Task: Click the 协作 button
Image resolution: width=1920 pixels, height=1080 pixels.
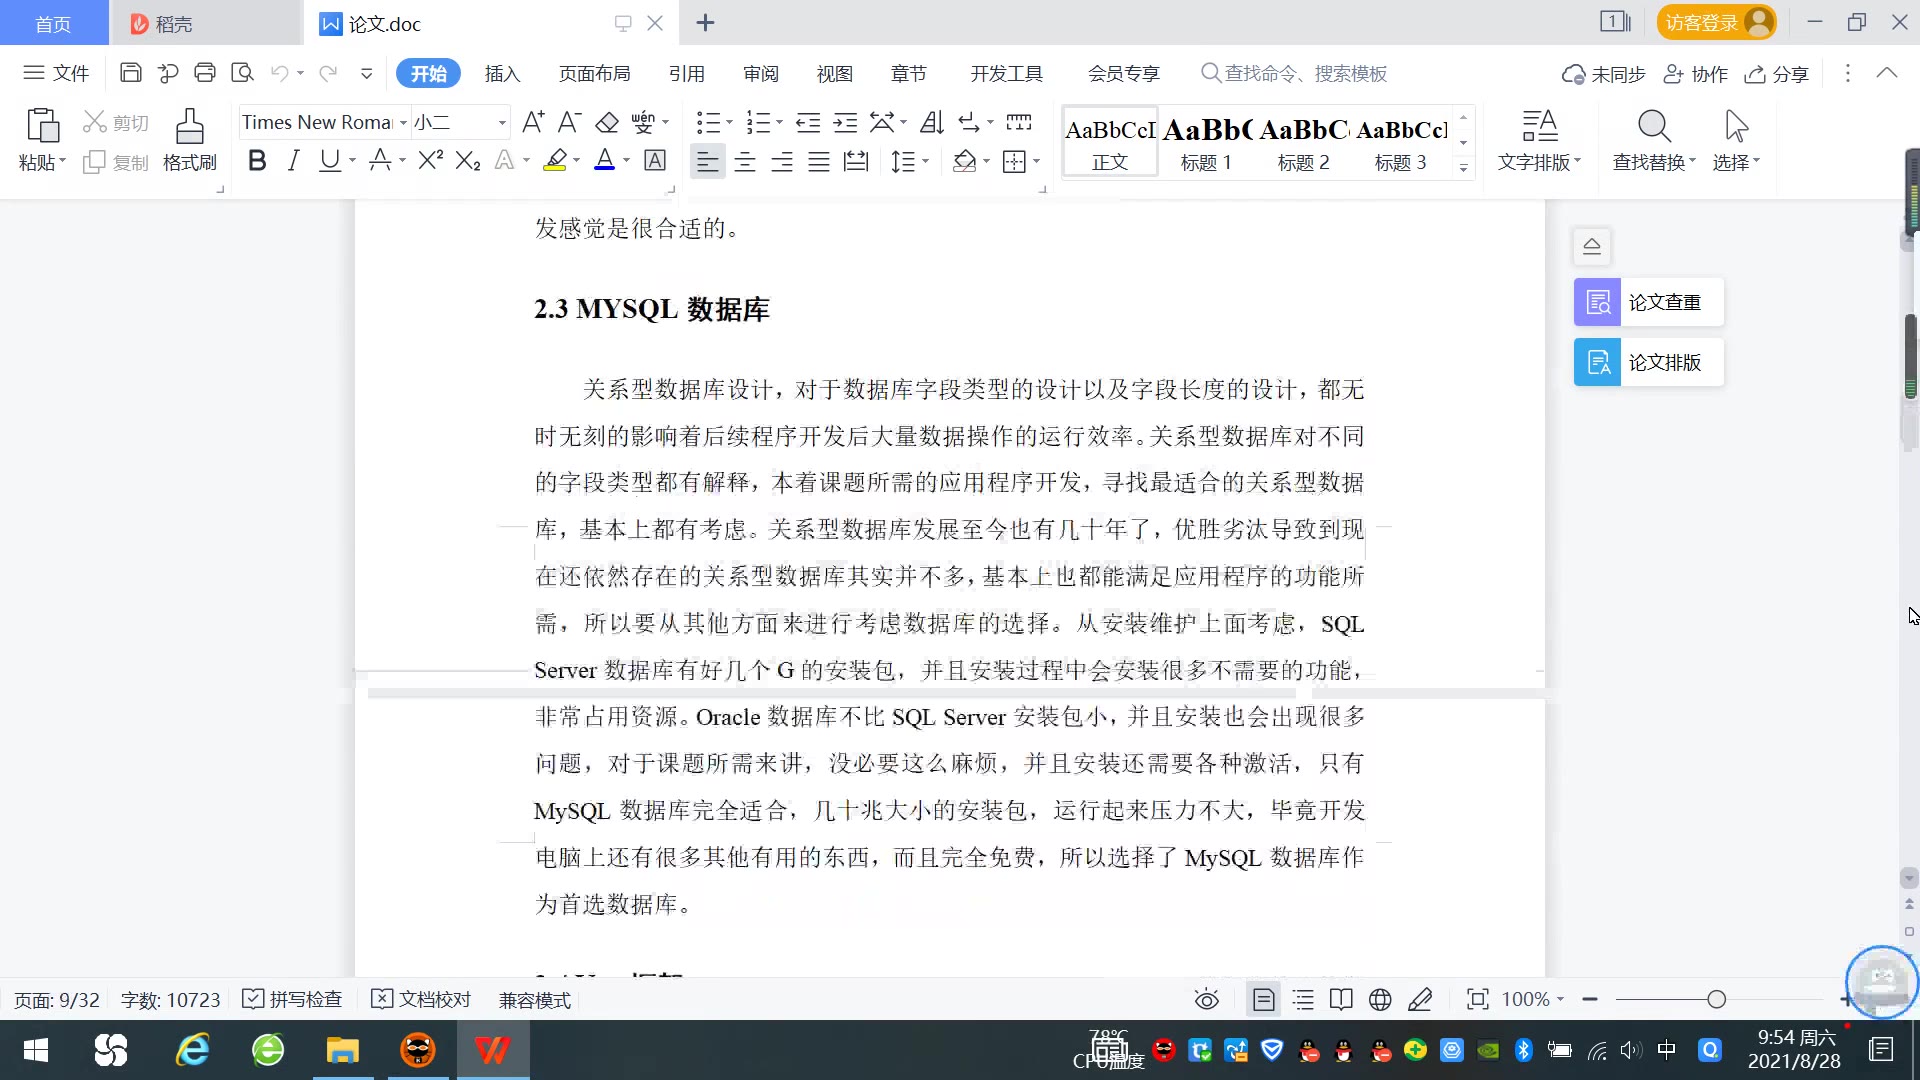Action: (1695, 74)
